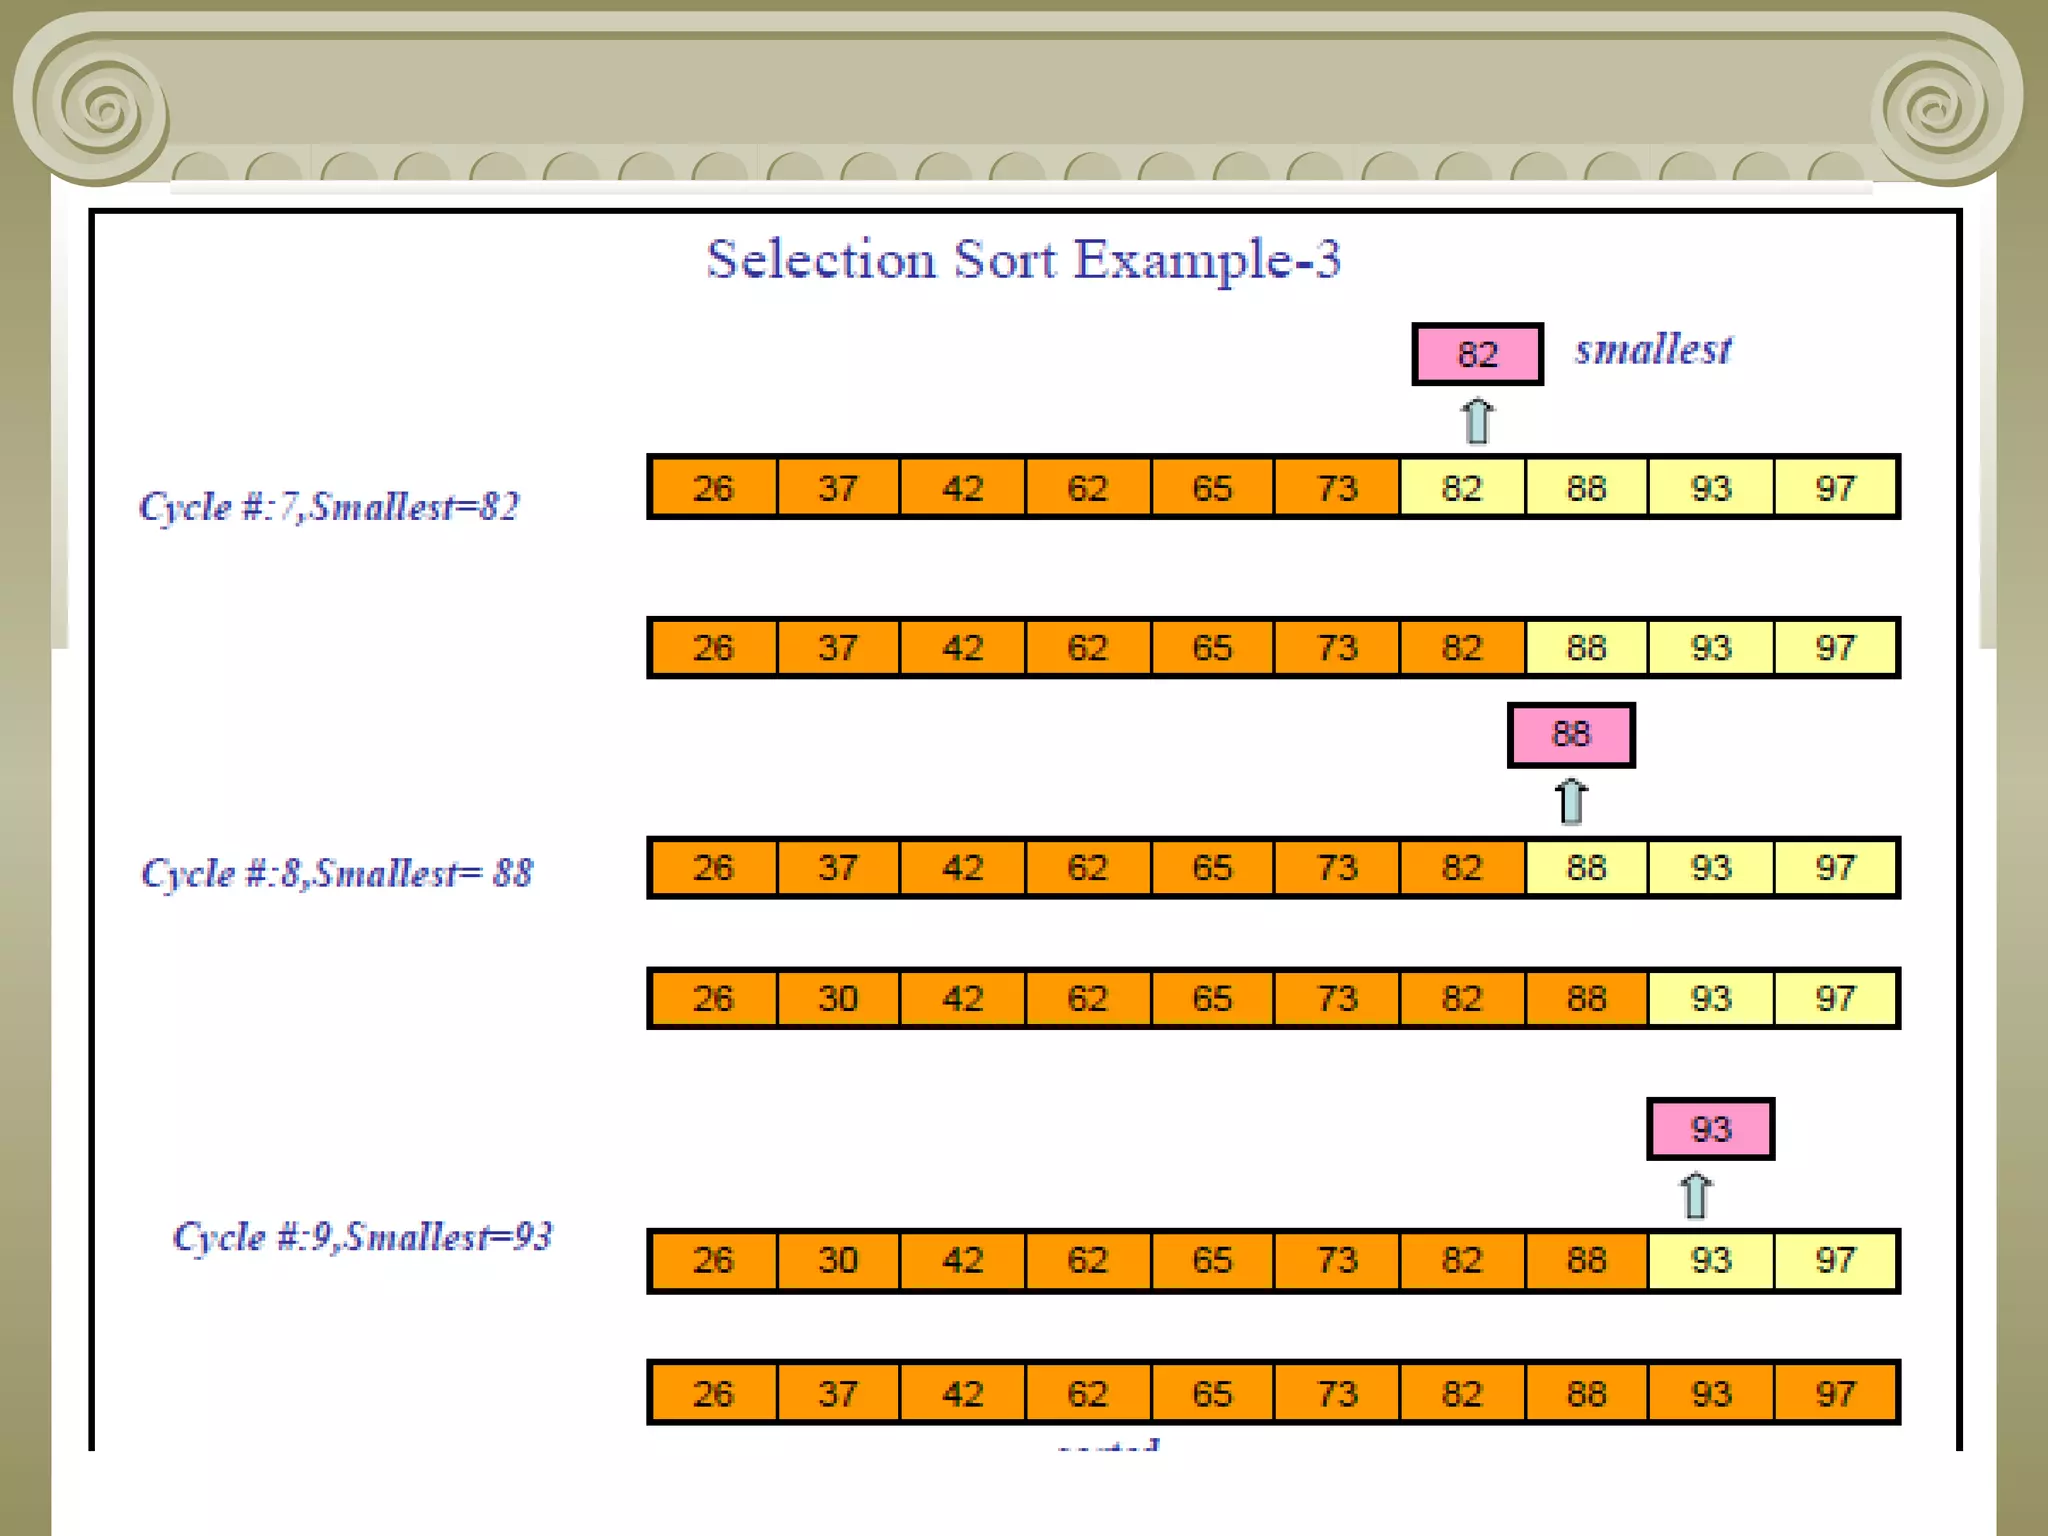2048x1536 pixels.
Task: Select cell 73 in the Cycle #:7 row
Action: coord(1337,488)
